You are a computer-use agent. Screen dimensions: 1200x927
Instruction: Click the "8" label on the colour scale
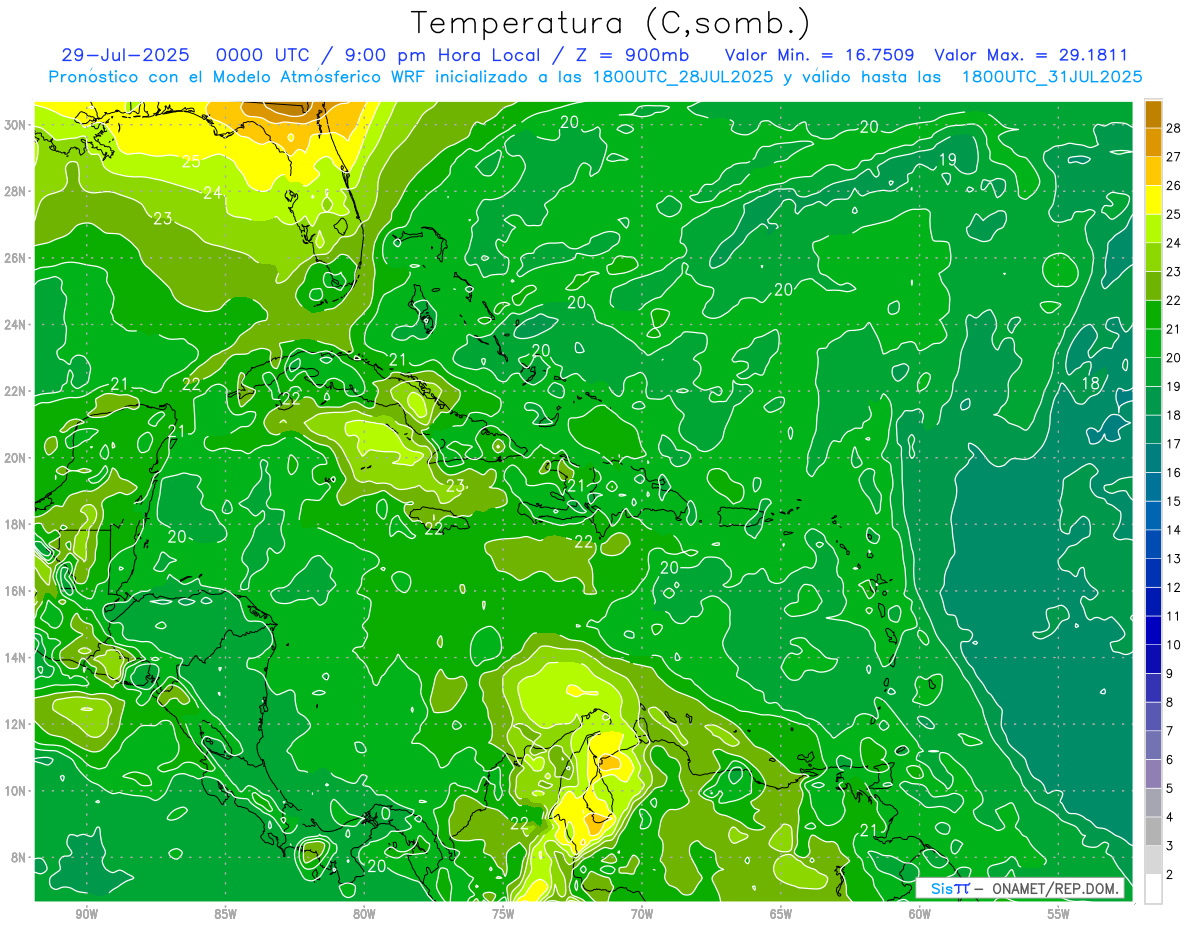tap(1170, 702)
